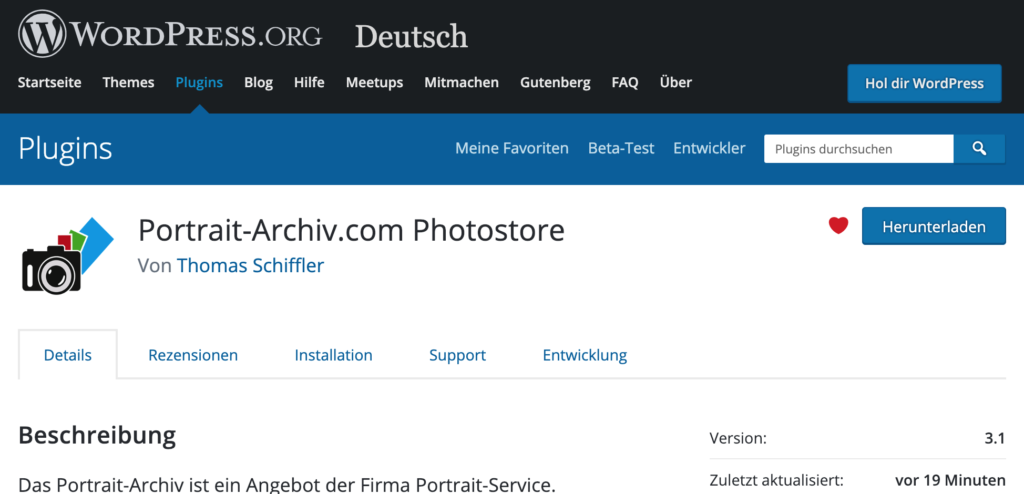Screen dimensions: 1024x494
Task: Open the Entwickler link
Action: click(709, 148)
